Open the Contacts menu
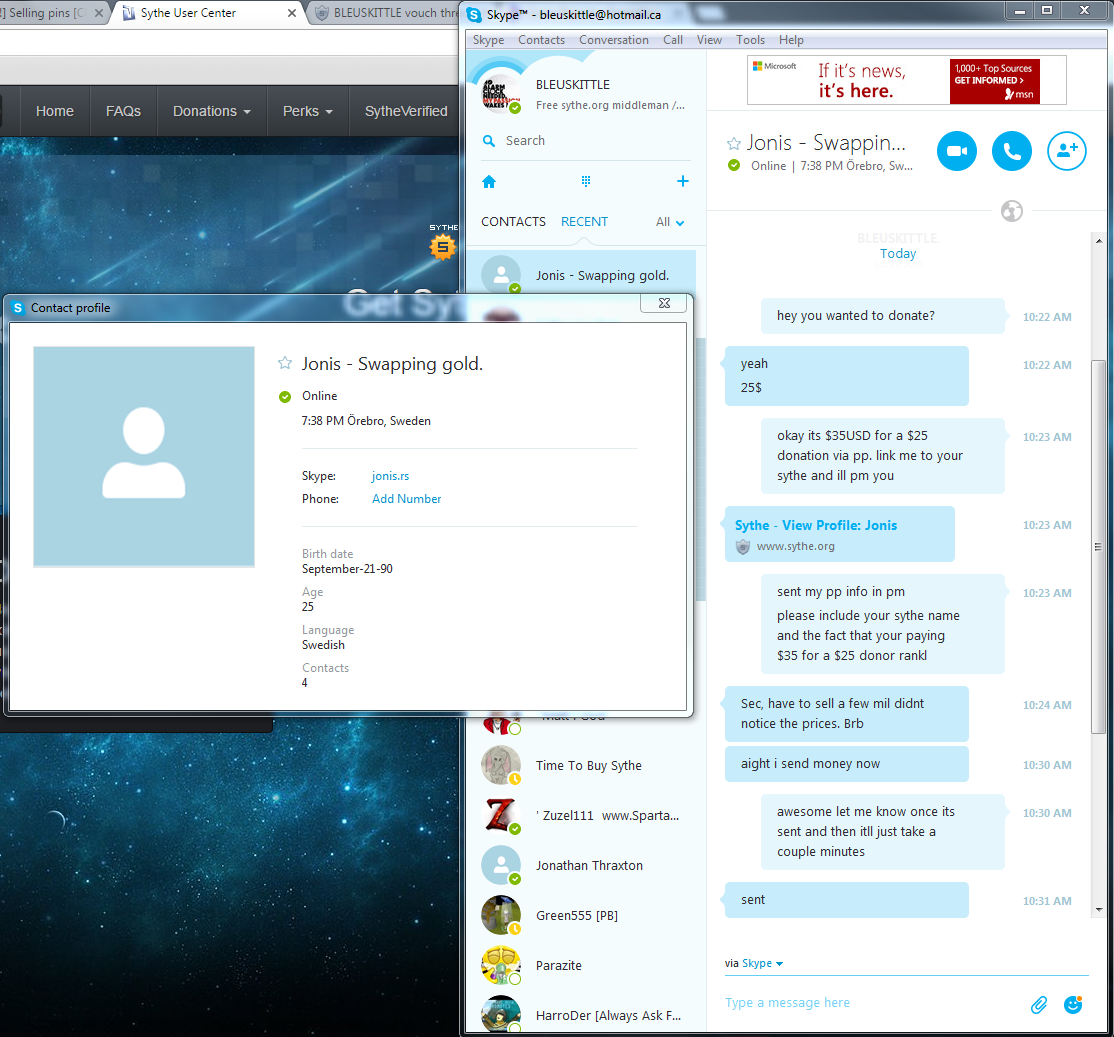 click(541, 40)
